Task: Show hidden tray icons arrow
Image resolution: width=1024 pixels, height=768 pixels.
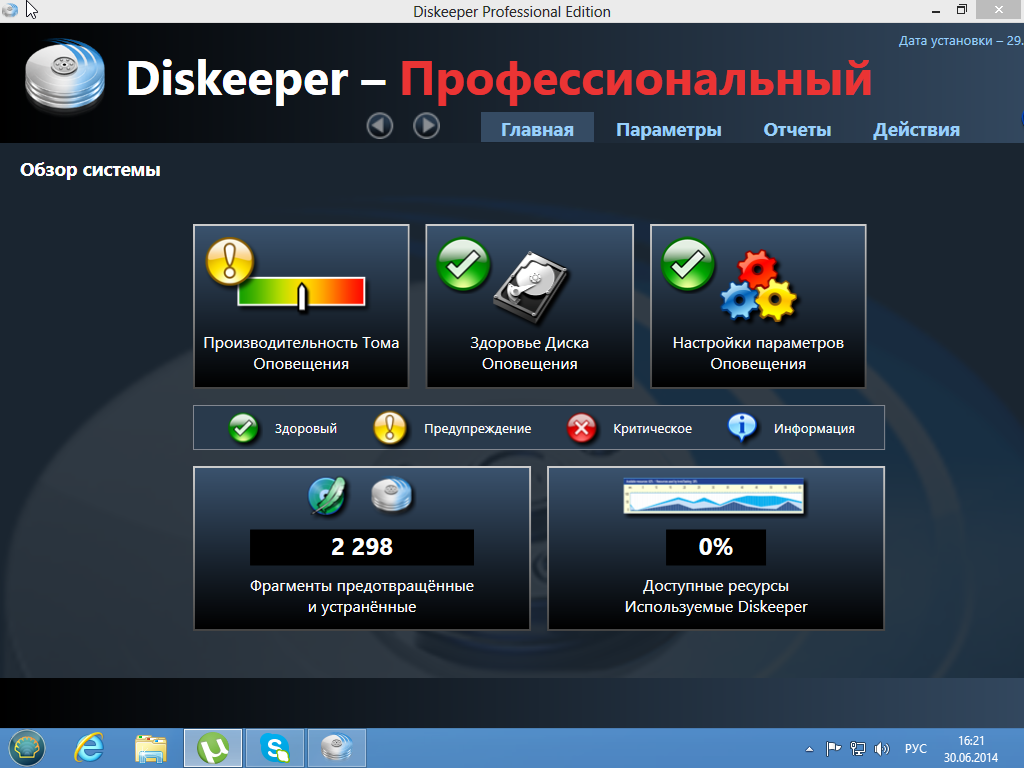Action: pyautogui.click(x=809, y=749)
